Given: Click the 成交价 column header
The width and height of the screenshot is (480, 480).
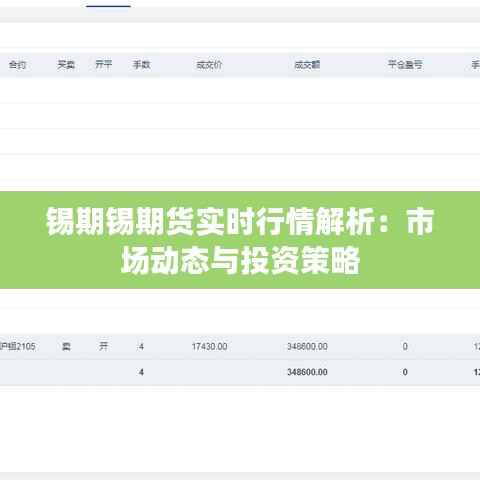Looking at the screenshot, I should [x=209, y=65].
